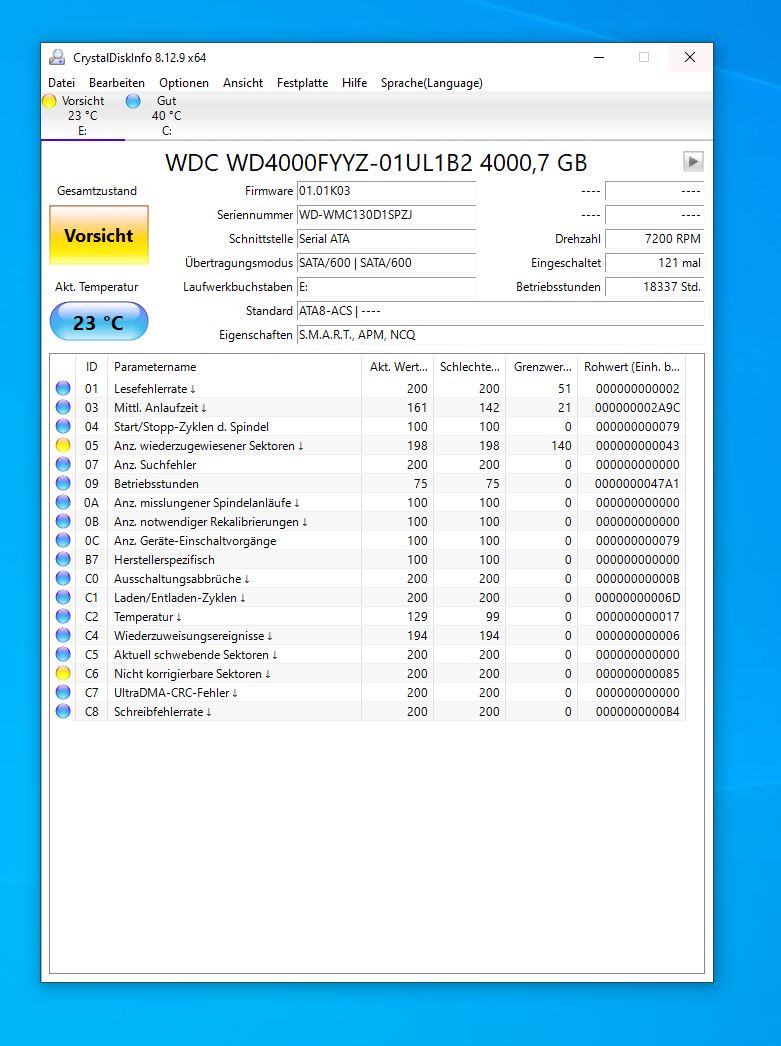Click the status icon for Aktuell schwebende Sektoren

click(63, 654)
